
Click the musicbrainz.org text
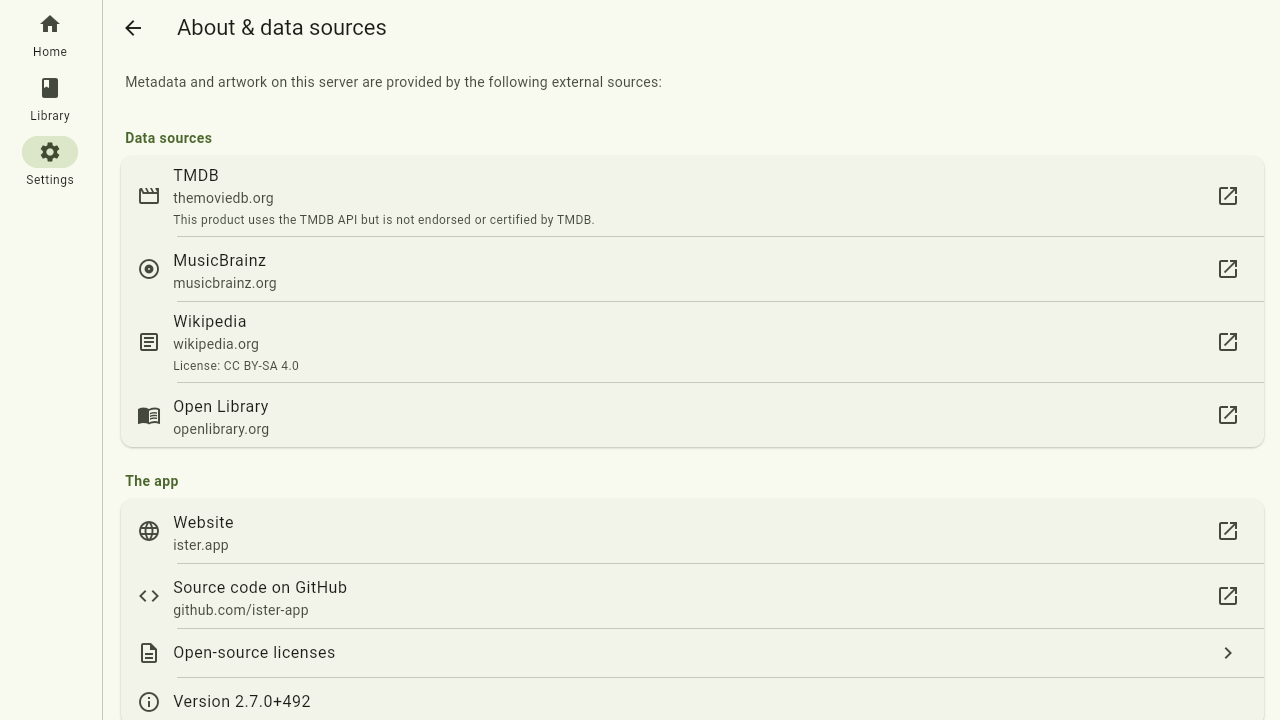click(x=225, y=283)
